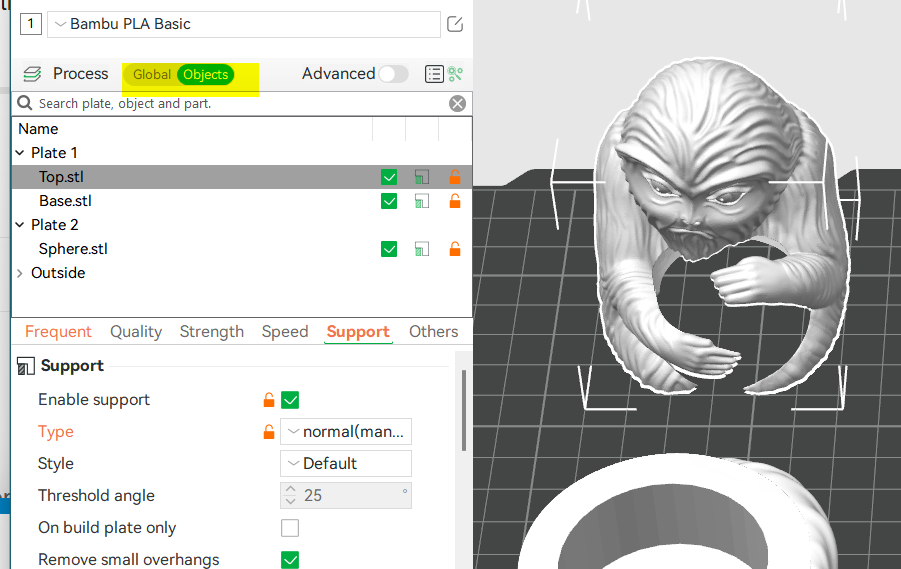The height and width of the screenshot is (569, 901).
Task: Open the Quality settings tab
Action: pyautogui.click(x=136, y=332)
